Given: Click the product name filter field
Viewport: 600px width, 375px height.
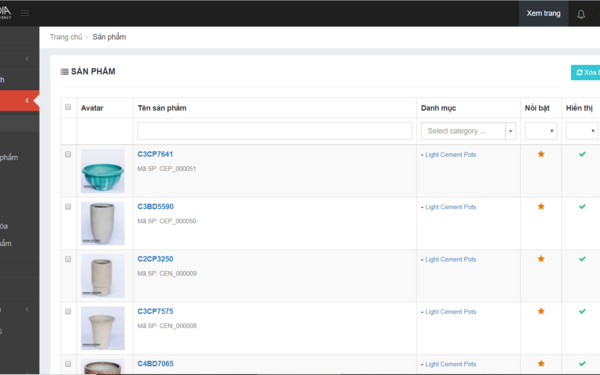Looking at the screenshot, I should coord(275,131).
